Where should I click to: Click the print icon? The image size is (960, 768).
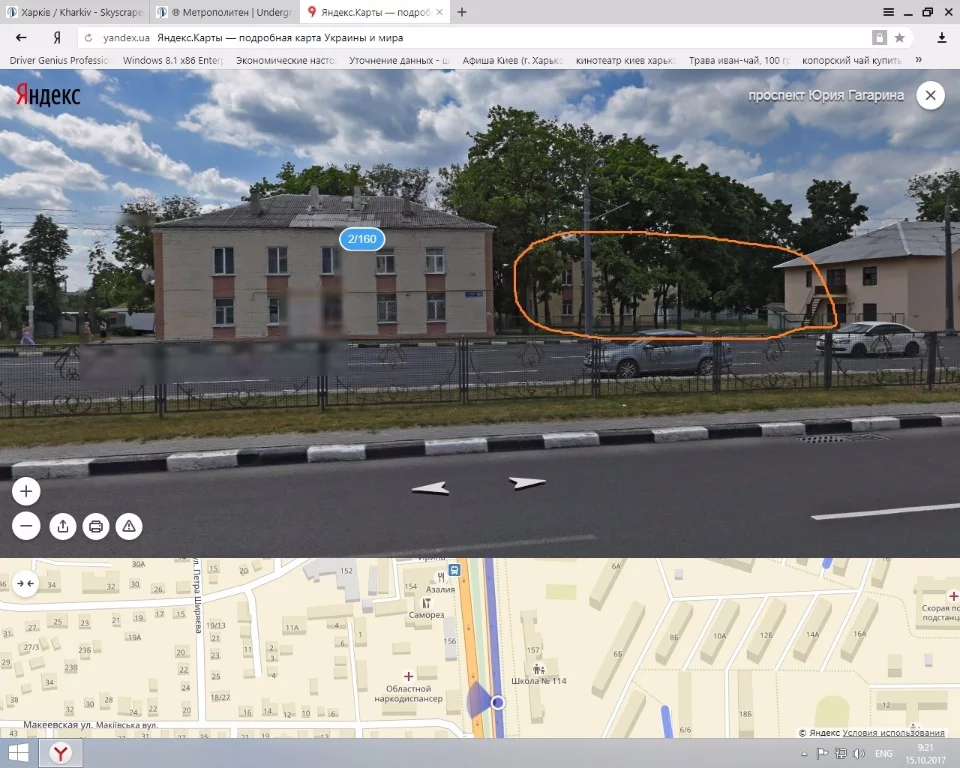click(96, 526)
